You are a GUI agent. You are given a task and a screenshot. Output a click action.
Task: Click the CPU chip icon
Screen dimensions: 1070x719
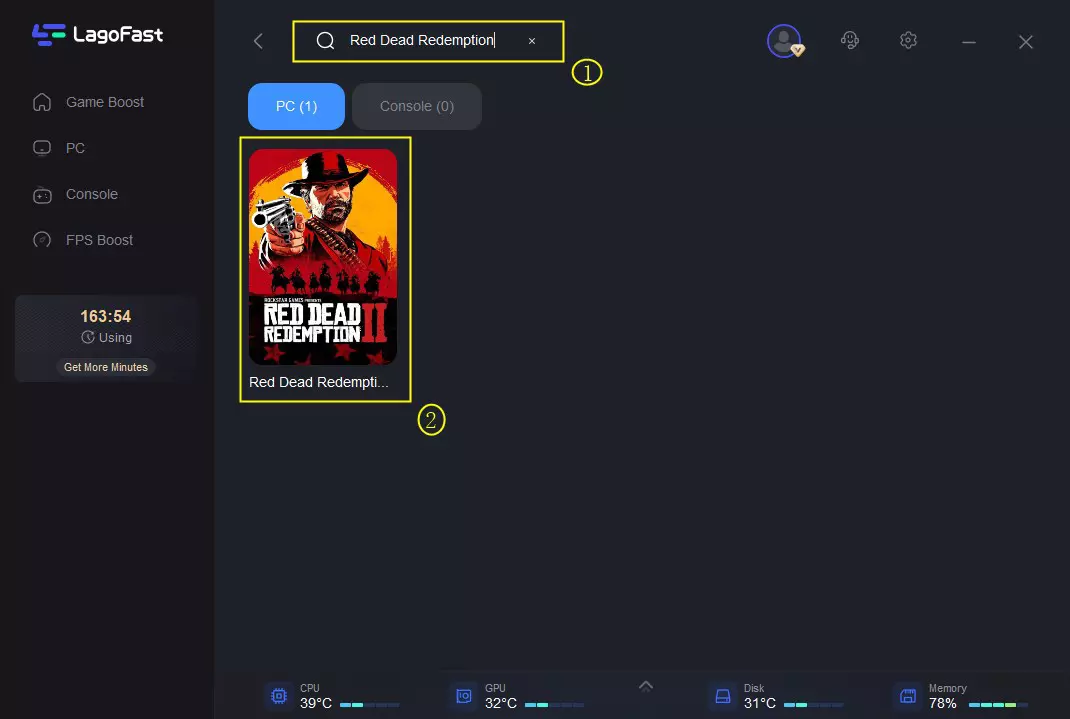(x=278, y=696)
